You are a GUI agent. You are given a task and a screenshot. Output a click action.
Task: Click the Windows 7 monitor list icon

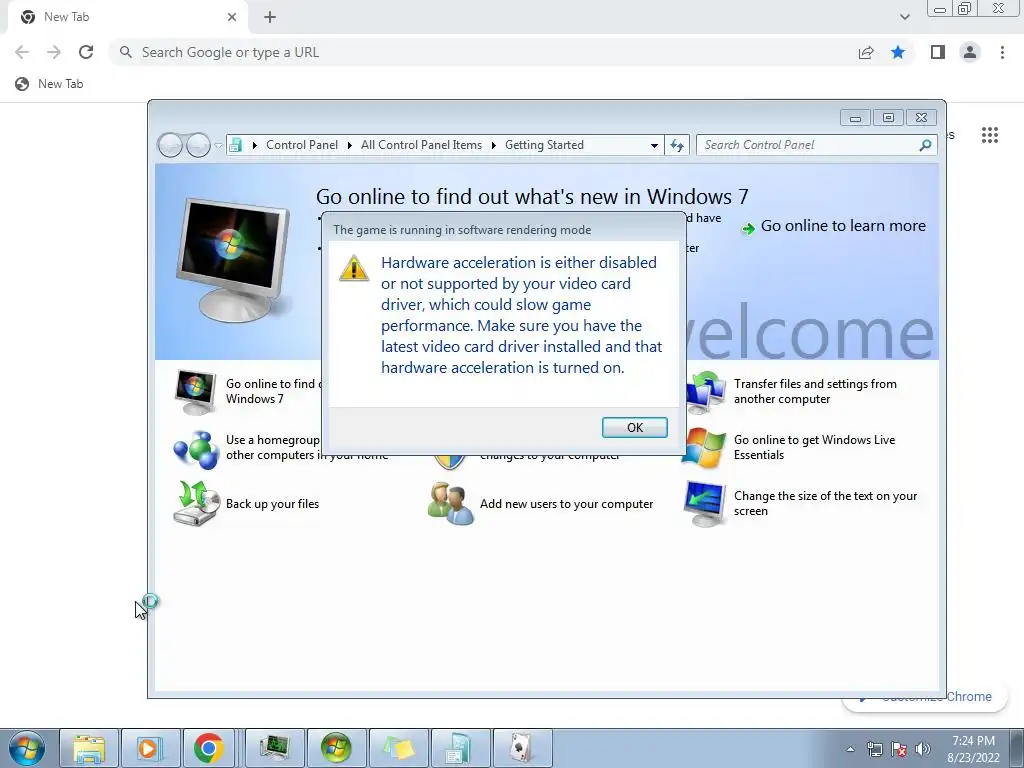195,392
